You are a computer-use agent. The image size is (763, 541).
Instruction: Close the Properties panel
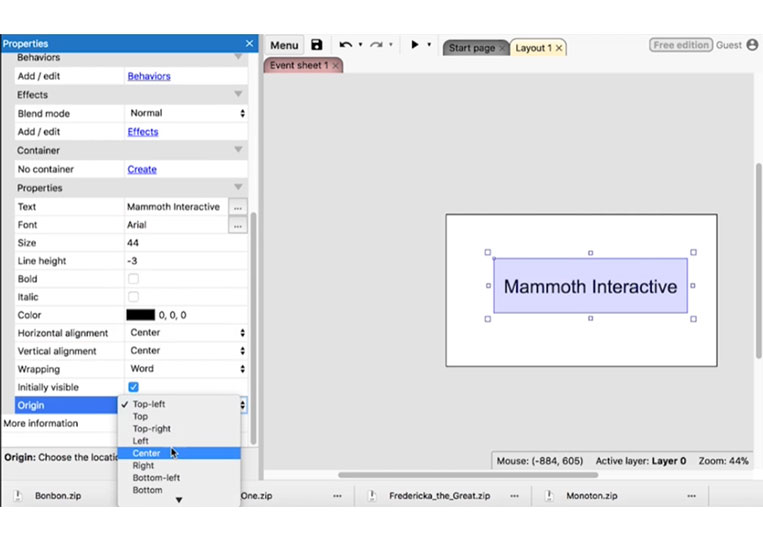point(249,43)
